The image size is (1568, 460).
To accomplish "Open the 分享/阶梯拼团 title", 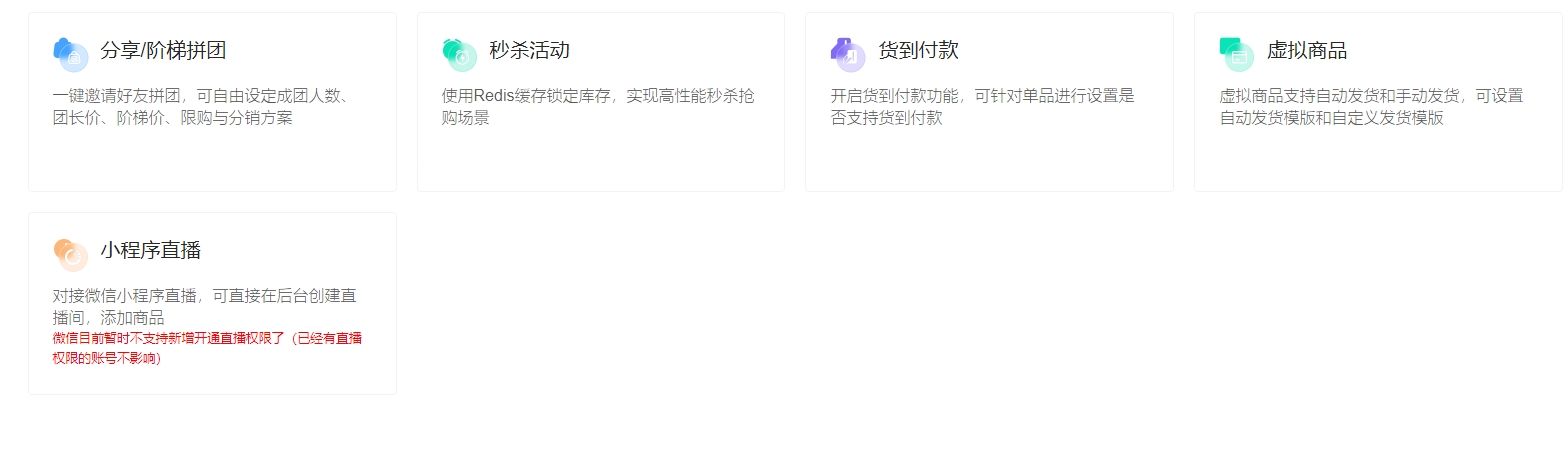I will [163, 51].
